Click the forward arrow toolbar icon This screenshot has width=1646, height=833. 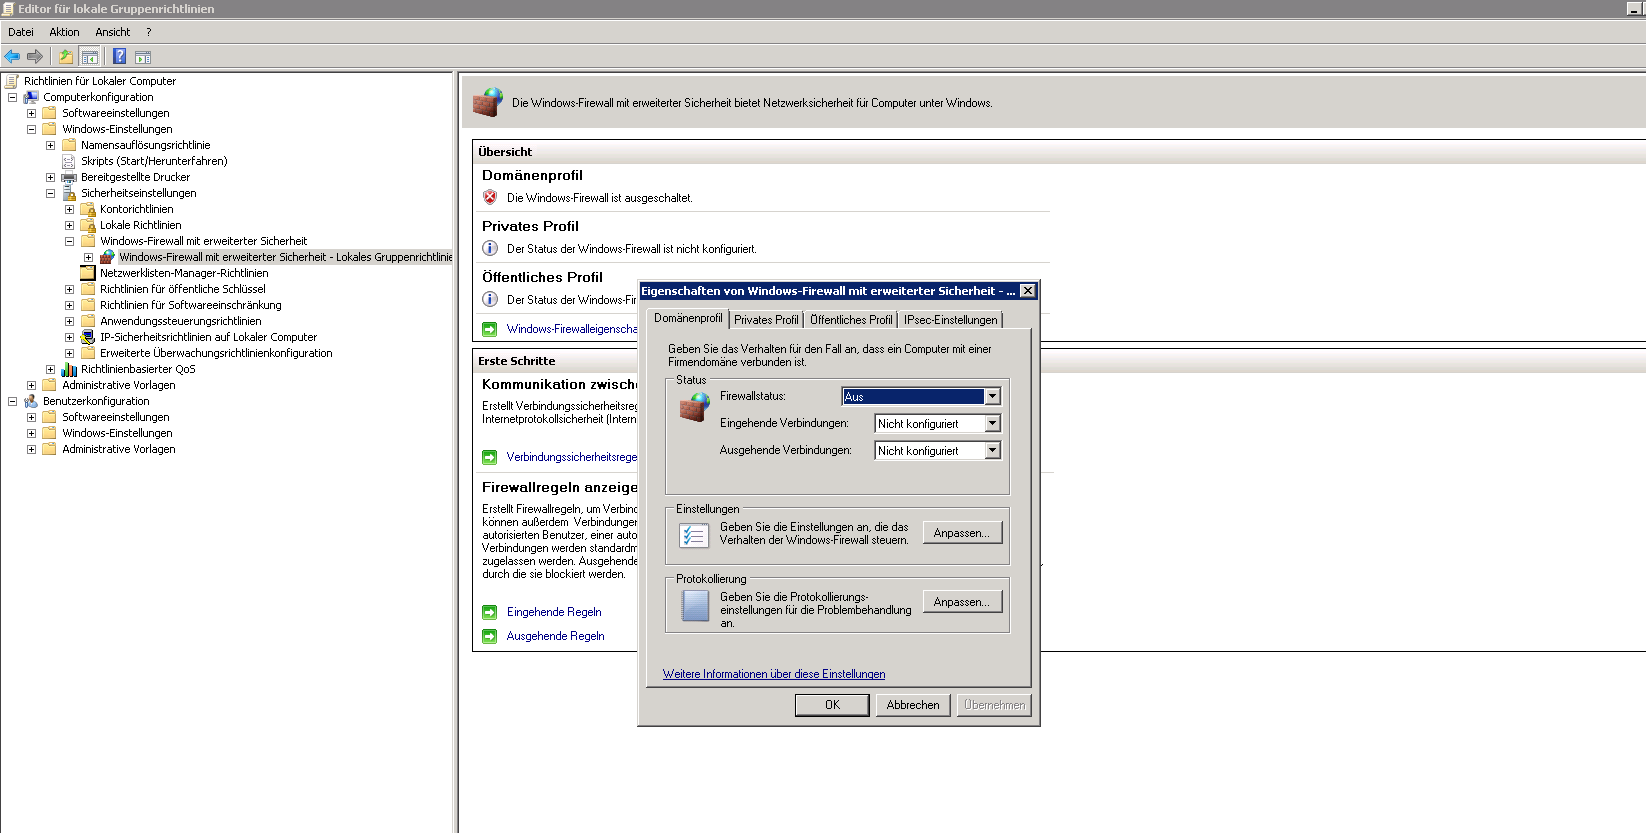[35, 57]
